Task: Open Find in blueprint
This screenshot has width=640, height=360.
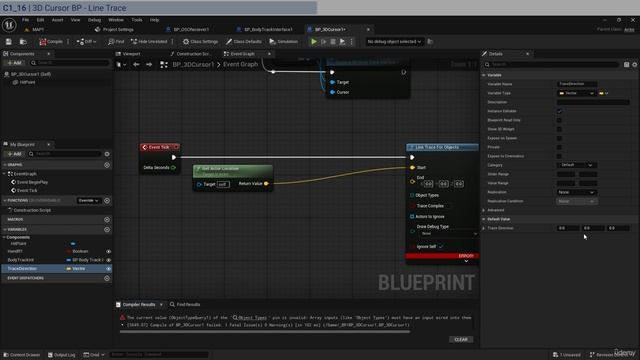Action: pos(116,42)
